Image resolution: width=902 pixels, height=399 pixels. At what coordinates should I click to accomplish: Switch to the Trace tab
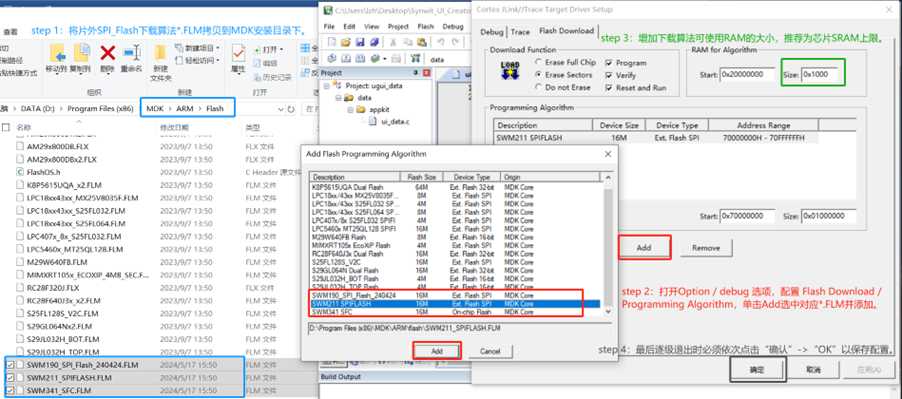[x=520, y=32]
